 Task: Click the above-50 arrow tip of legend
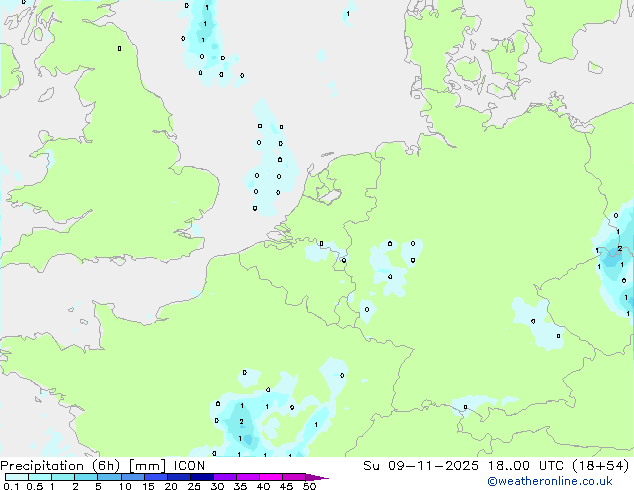317,477
